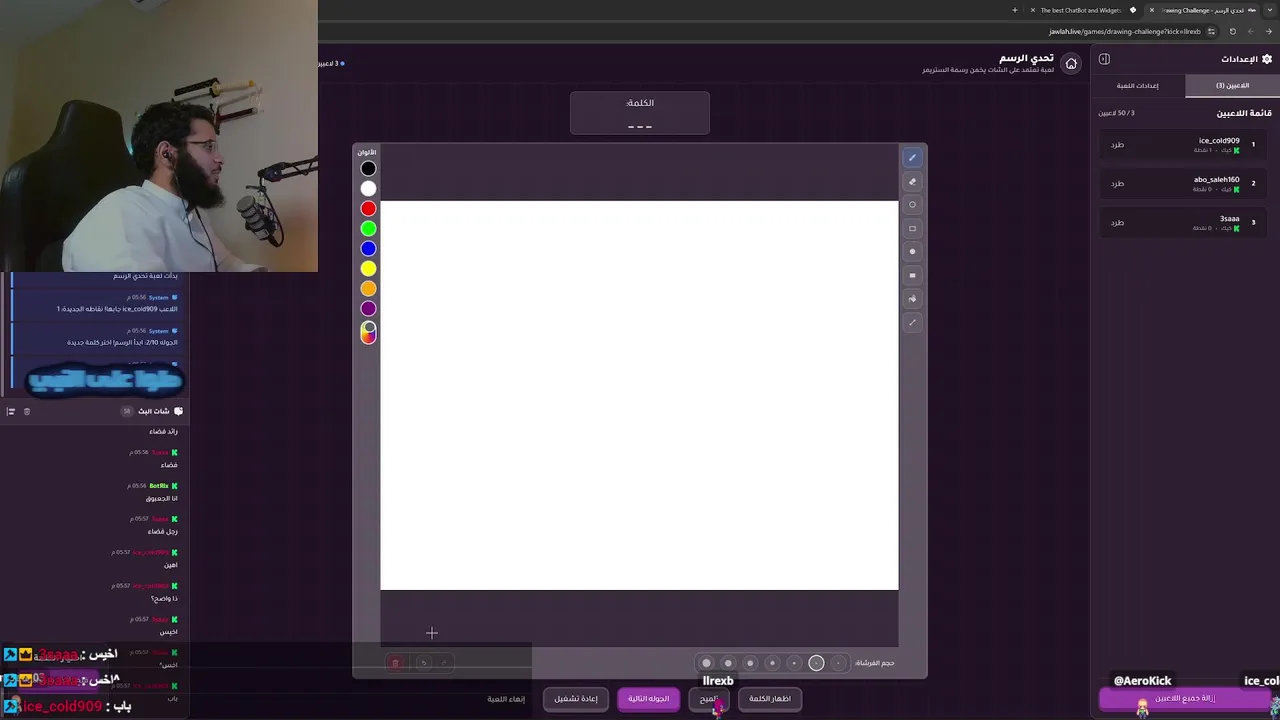The width and height of the screenshot is (1280, 720).
Task: Kick player abo_saleh160 with طرد
Action: (x=1117, y=183)
